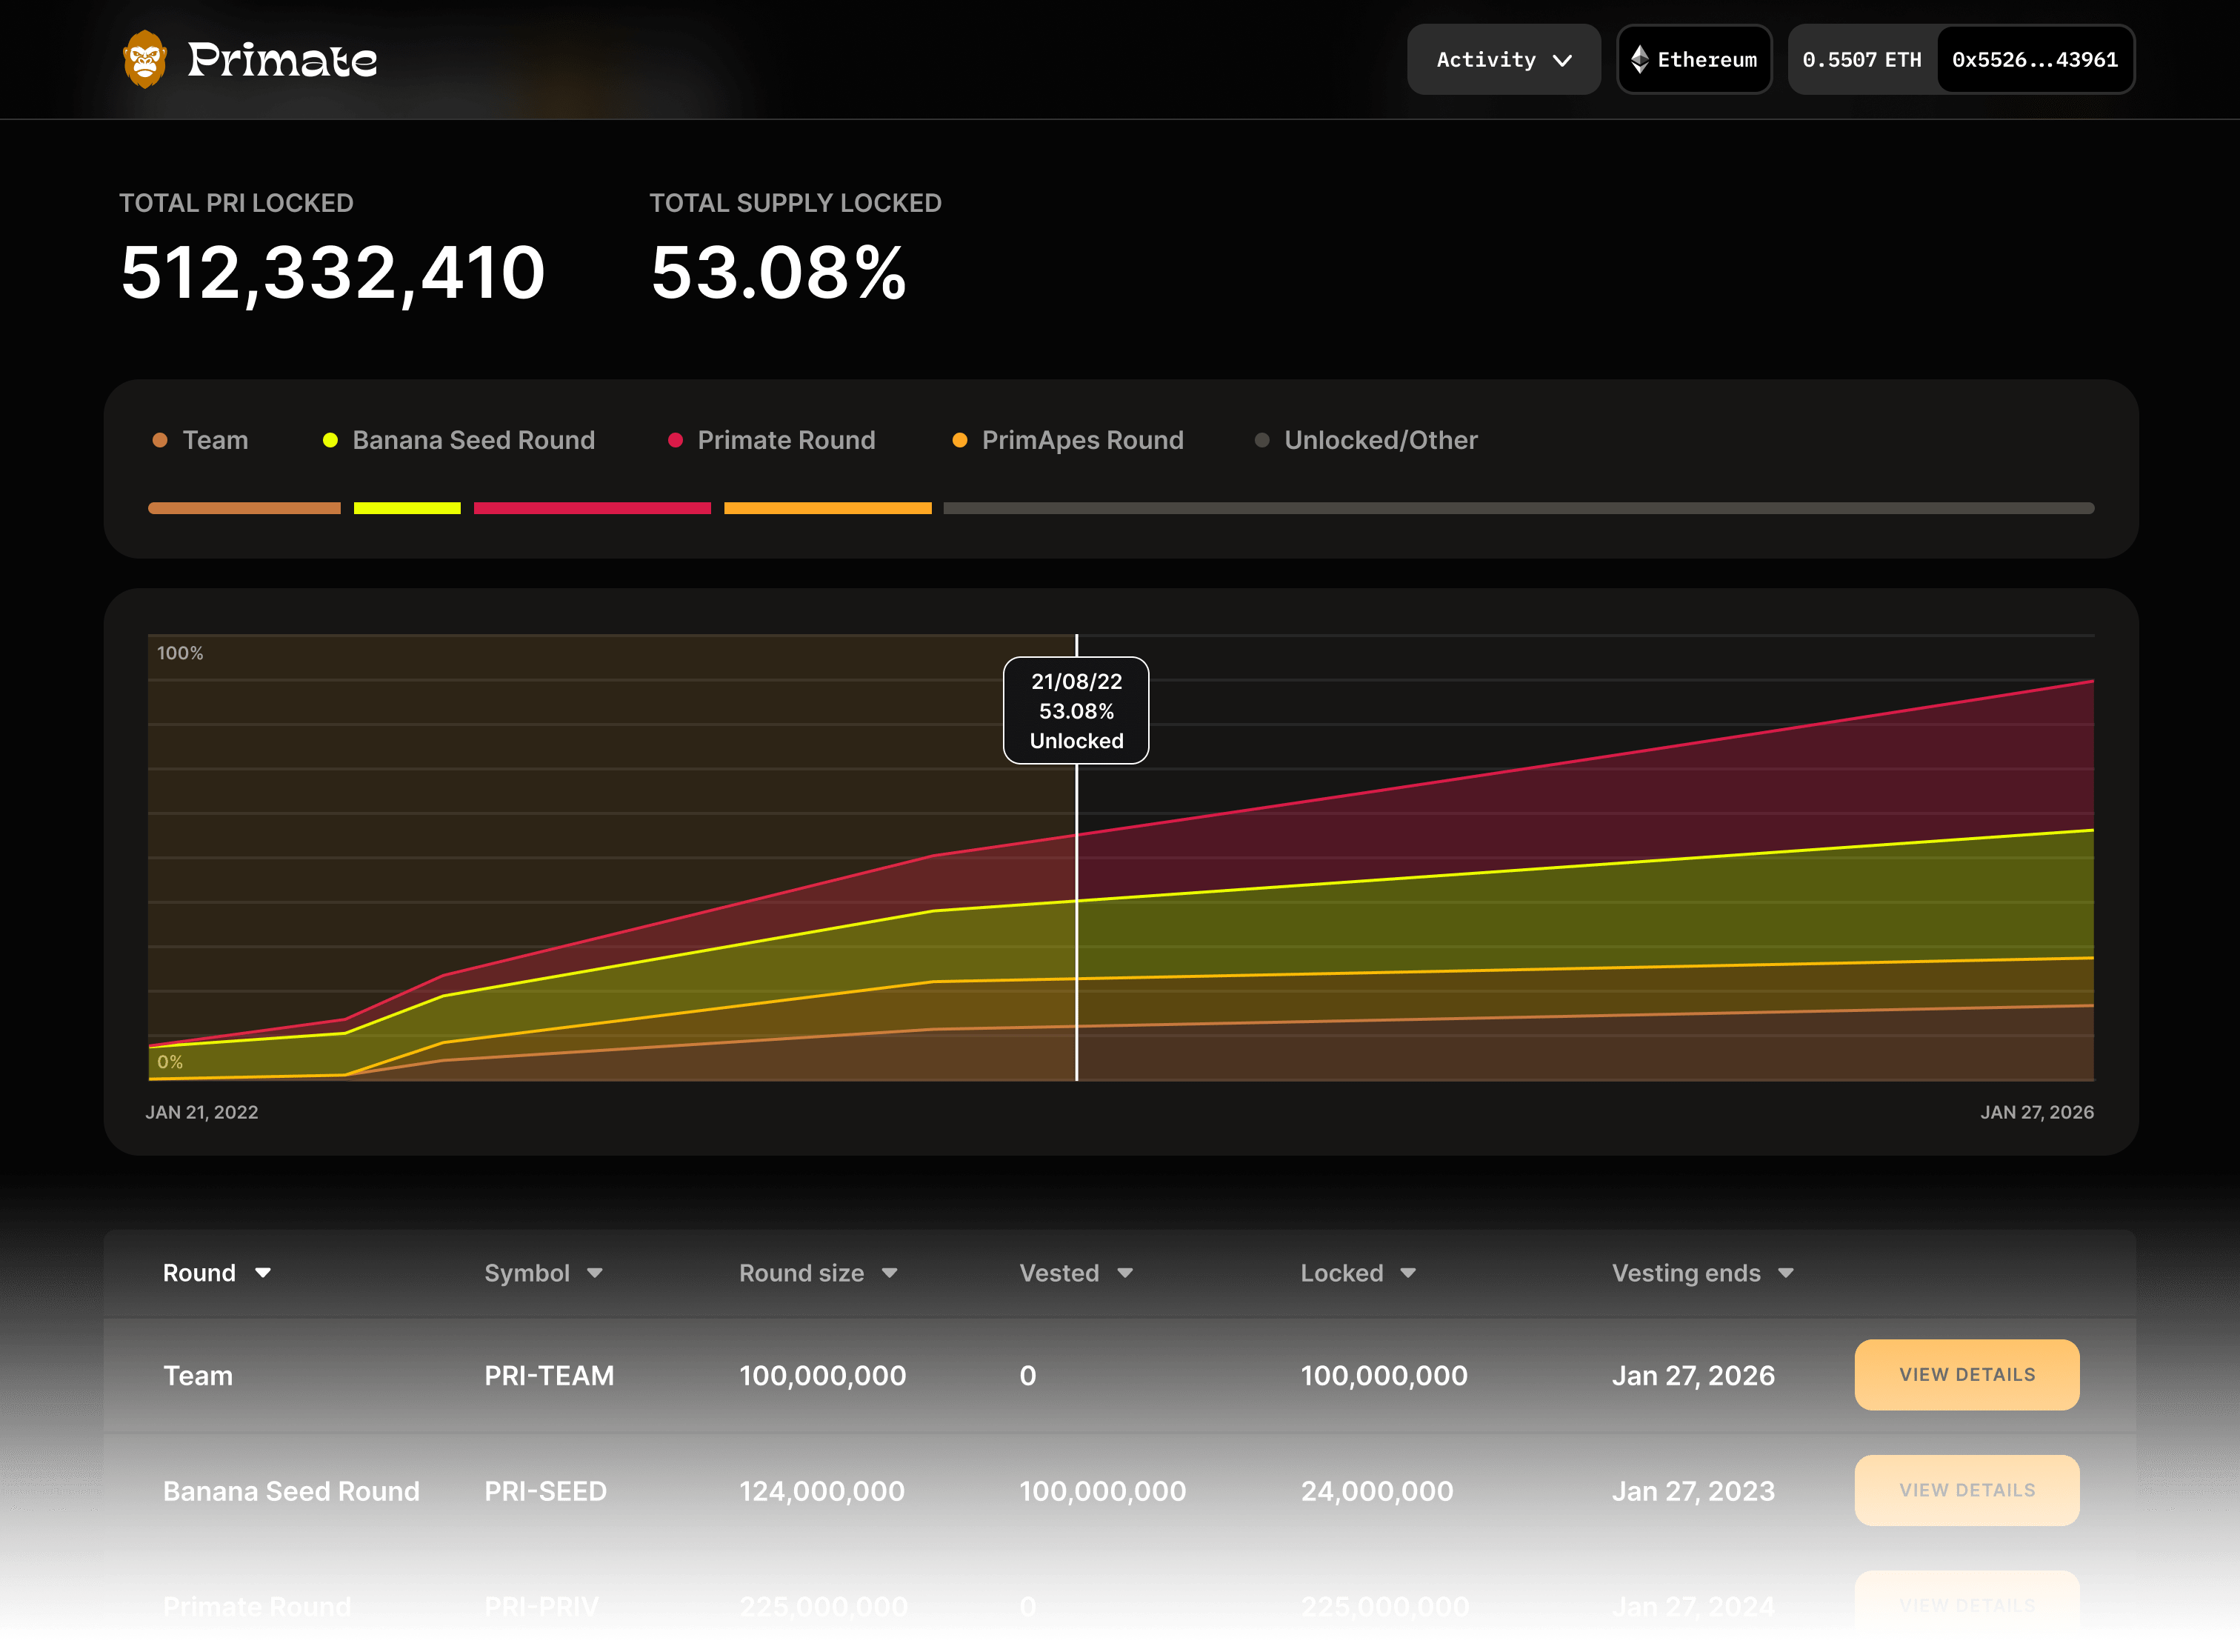The height and width of the screenshot is (1652, 2240).
Task: Sort the table by Vesting ends
Action: pyautogui.click(x=1700, y=1272)
